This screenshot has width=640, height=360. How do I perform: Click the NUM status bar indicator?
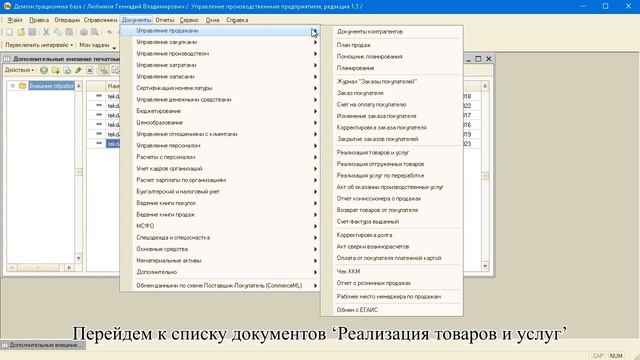pyautogui.click(x=616, y=356)
